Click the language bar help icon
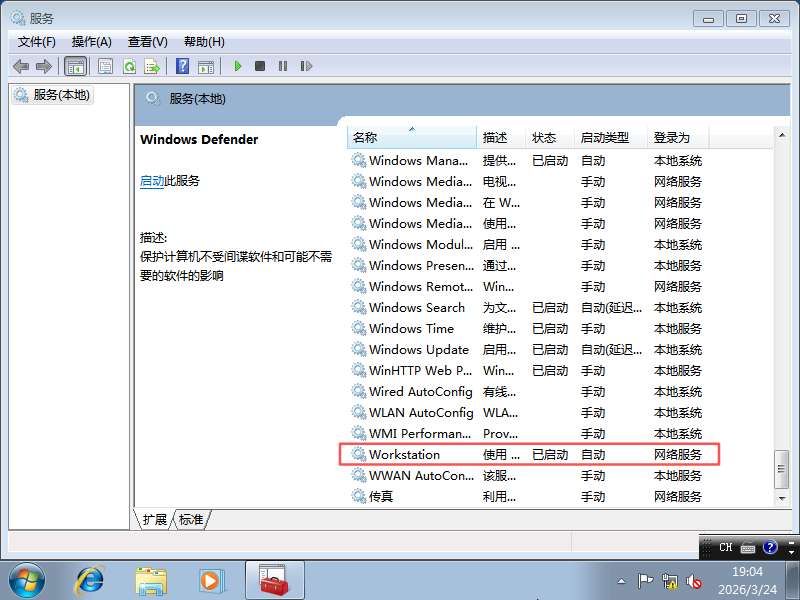This screenshot has width=800, height=600. click(x=770, y=547)
